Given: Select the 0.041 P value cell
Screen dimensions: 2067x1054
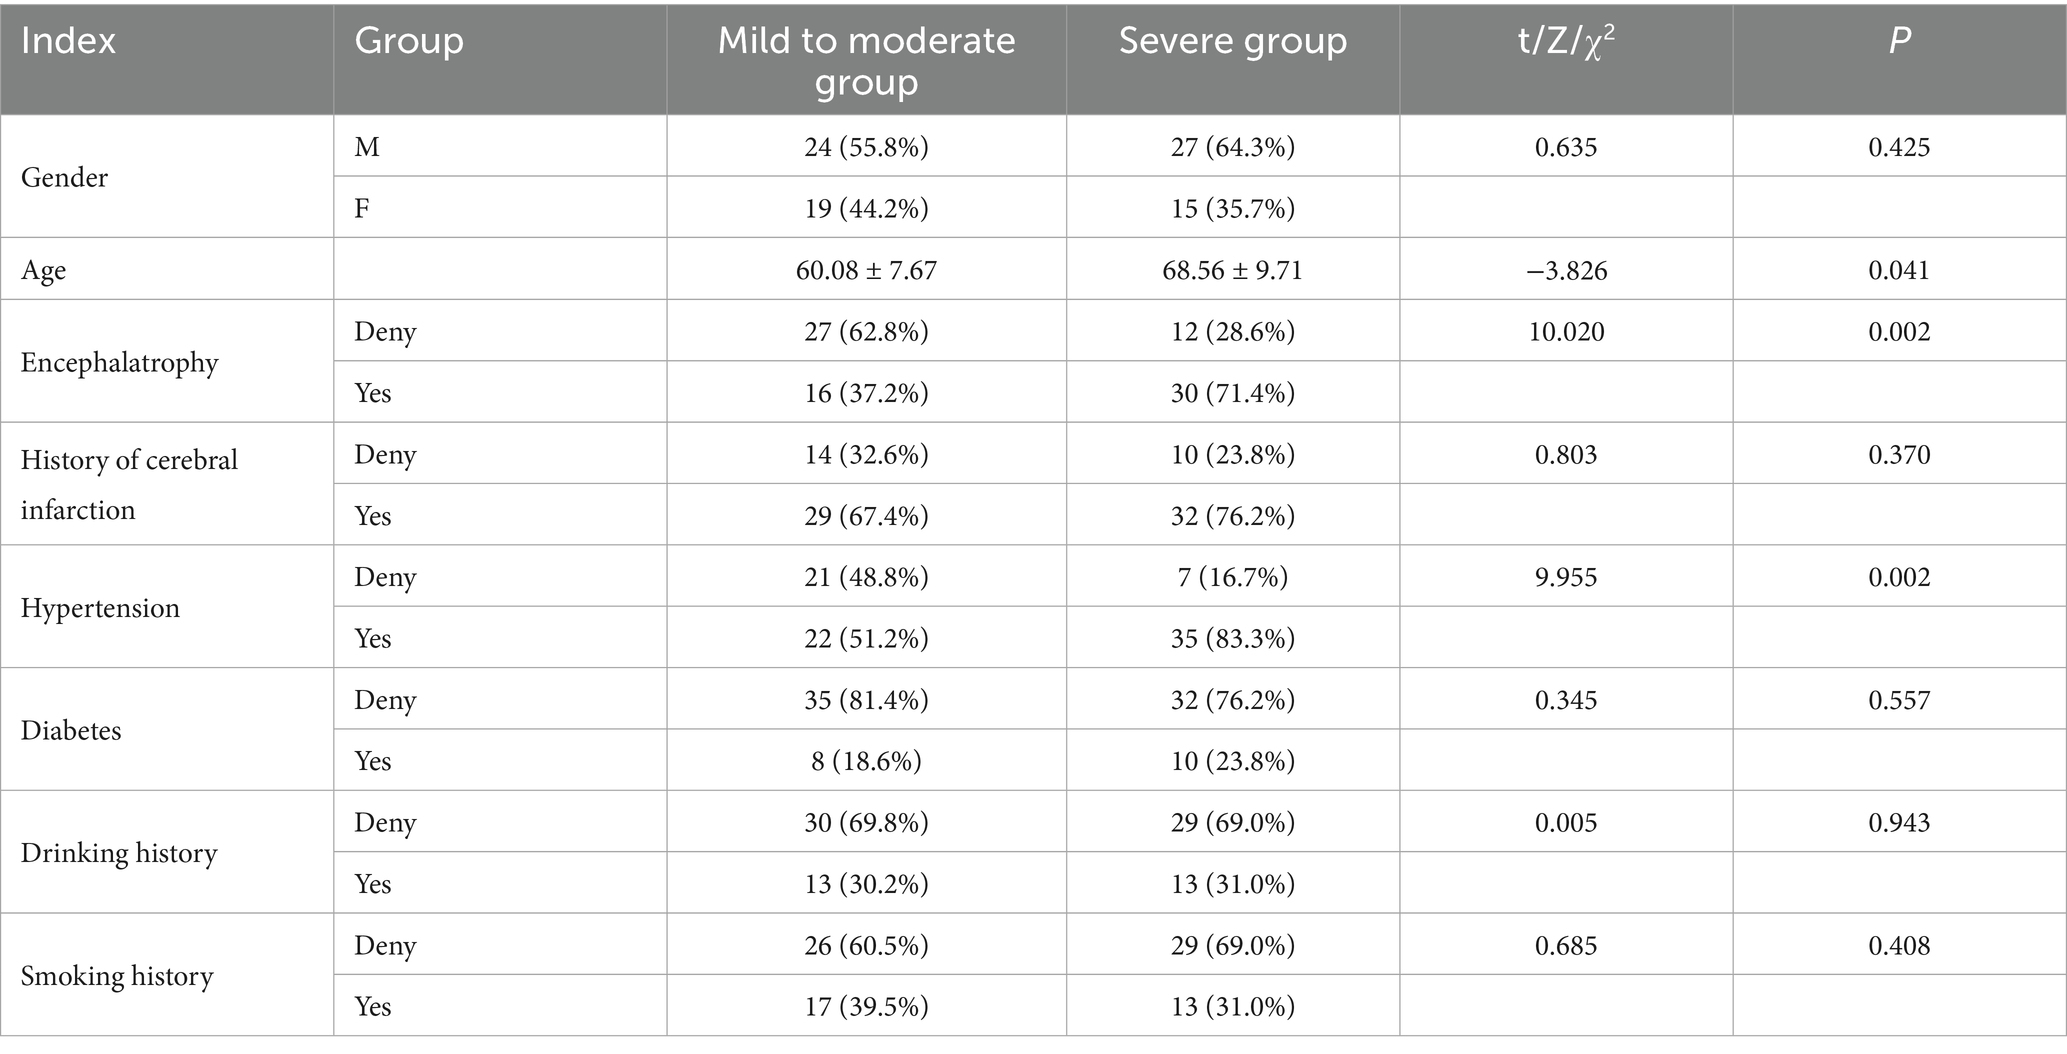Looking at the screenshot, I should 1899,270.
